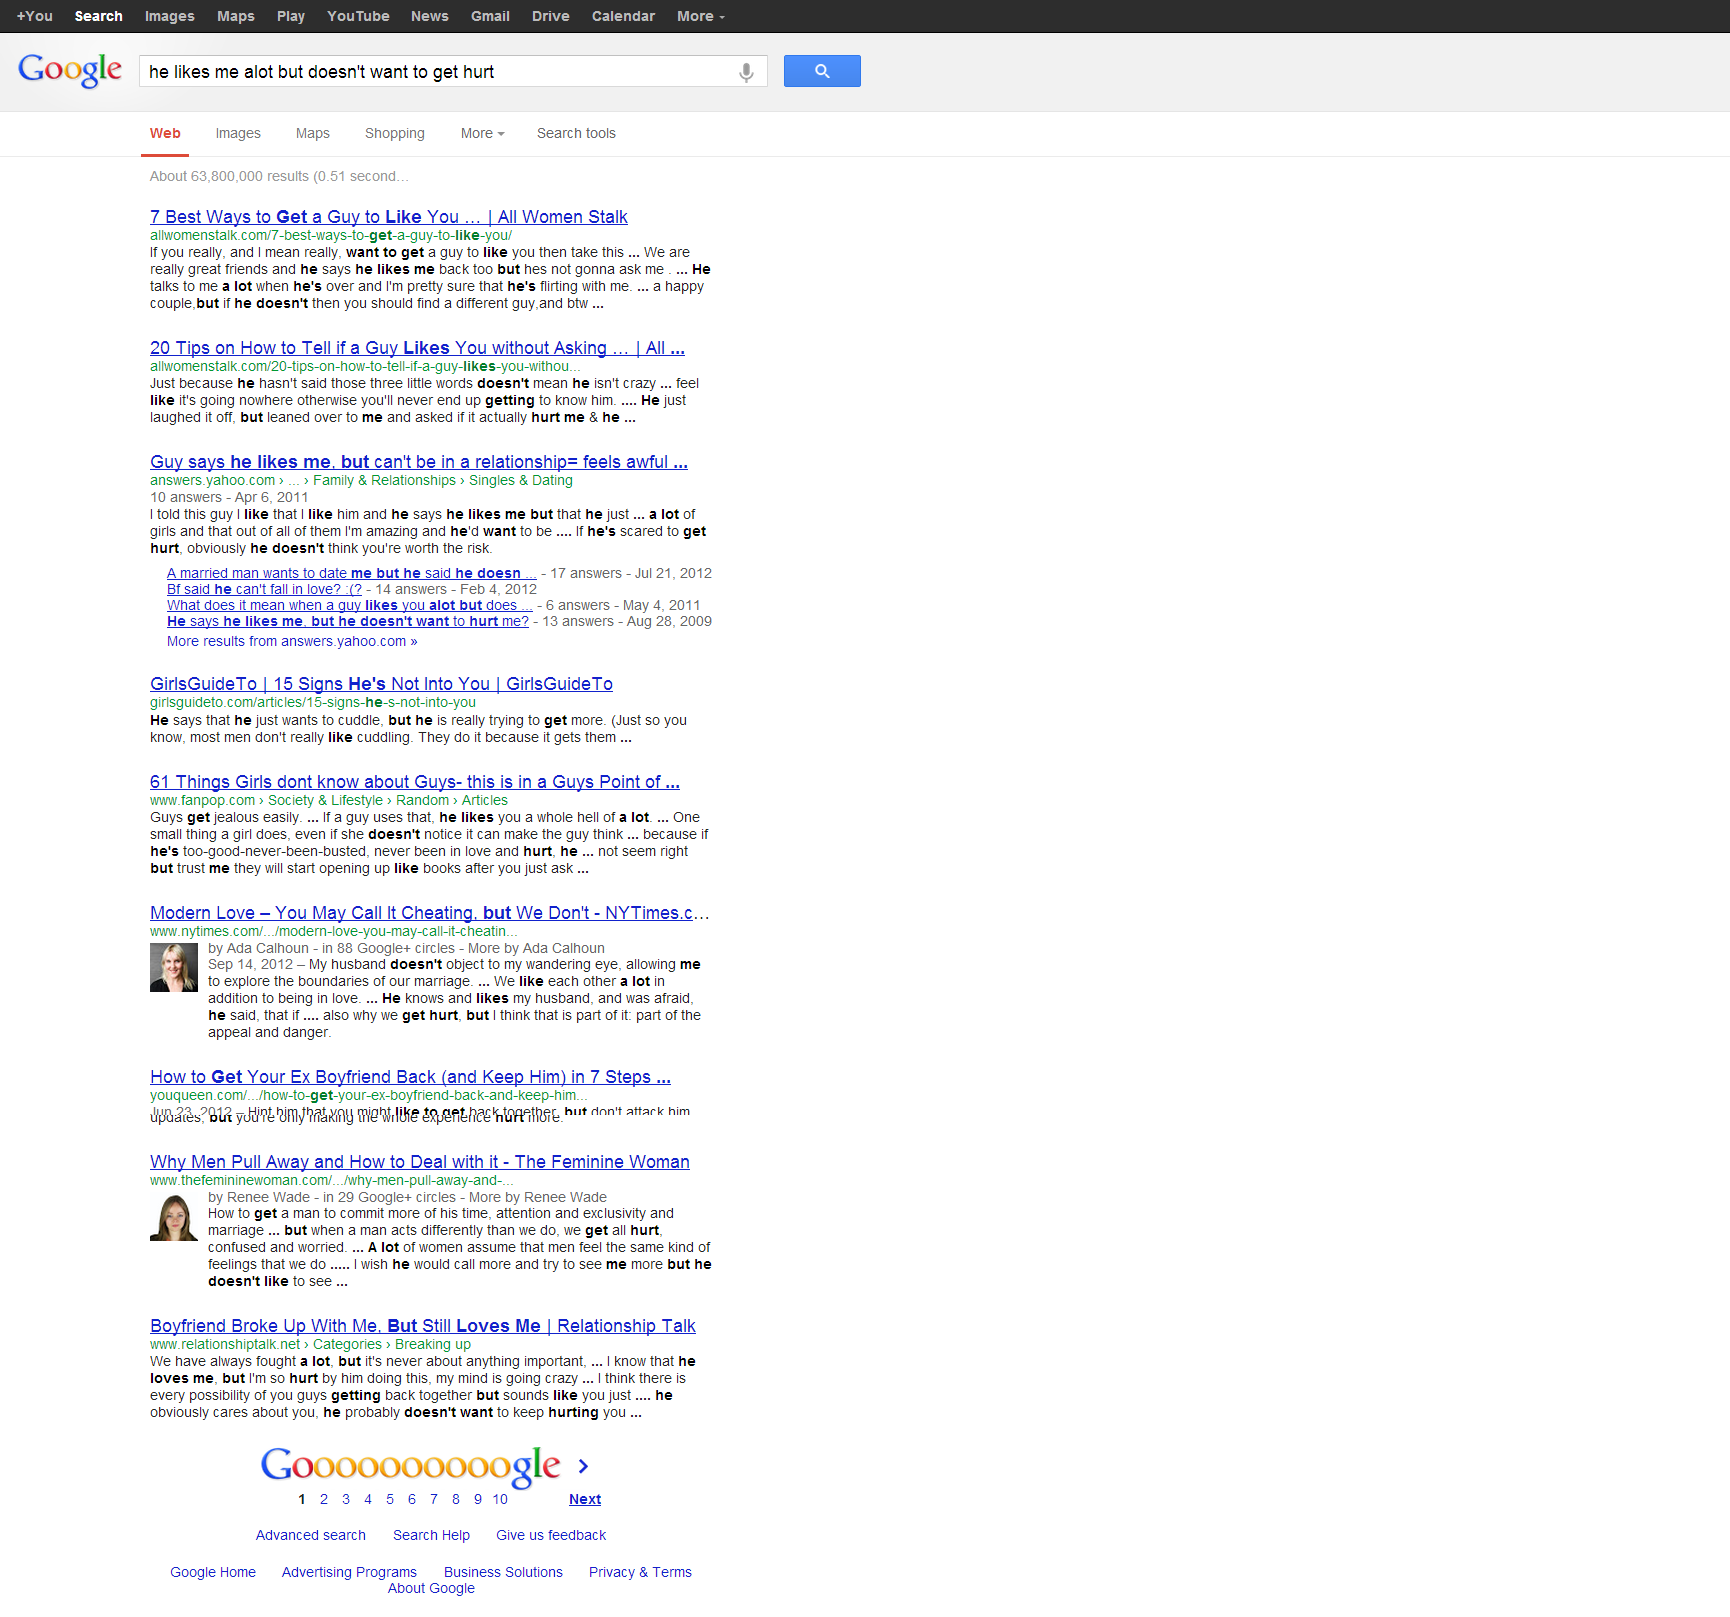Click the Next page link
Viewport: 1730px width, 1617px height.
(x=585, y=1499)
